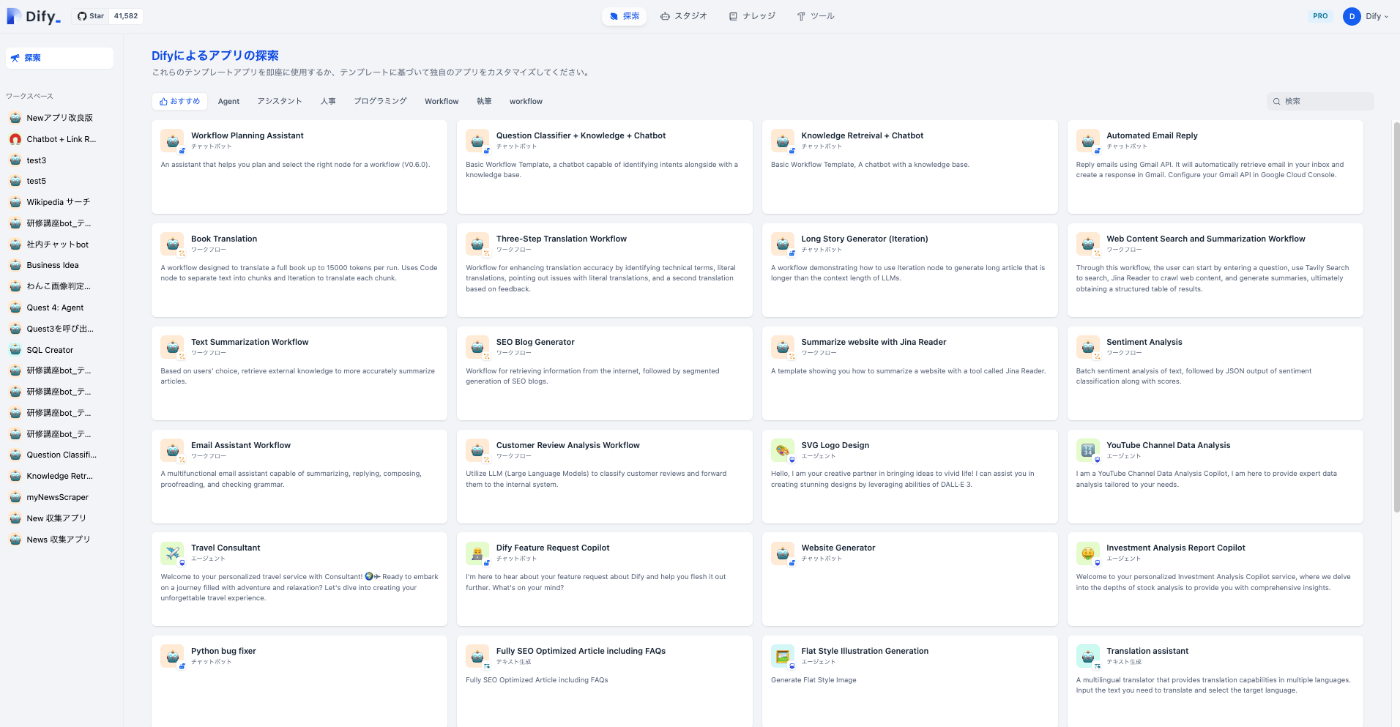This screenshot has height=727, width=1400.
Task: Open News 収集アプリ workspace app
Action: tap(59, 539)
